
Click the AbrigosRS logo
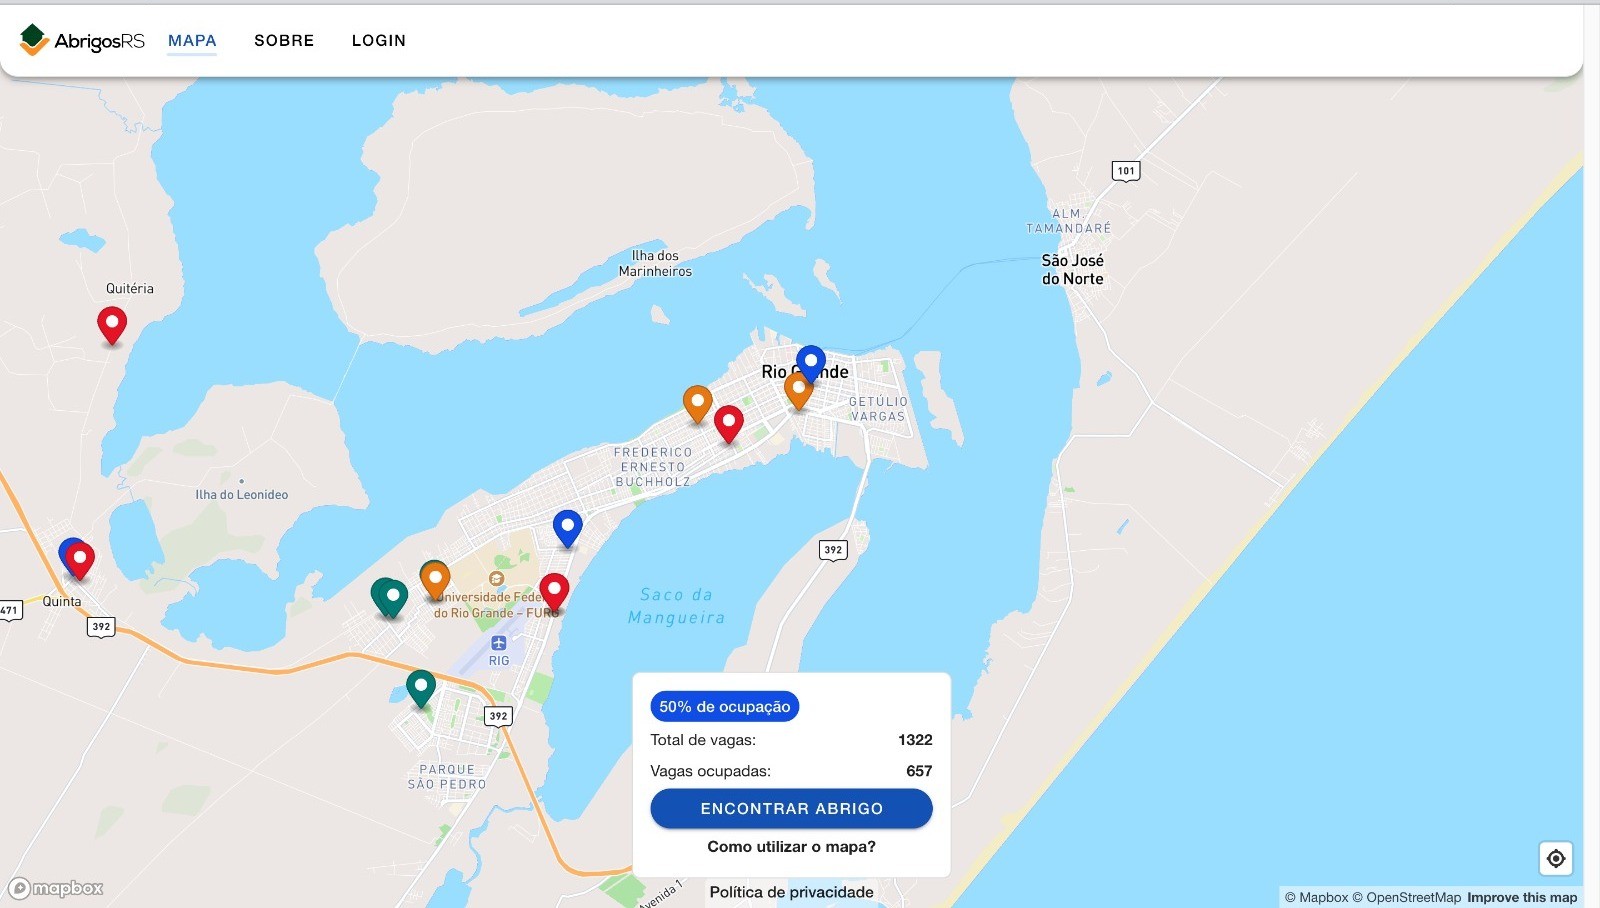[x=82, y=40]
